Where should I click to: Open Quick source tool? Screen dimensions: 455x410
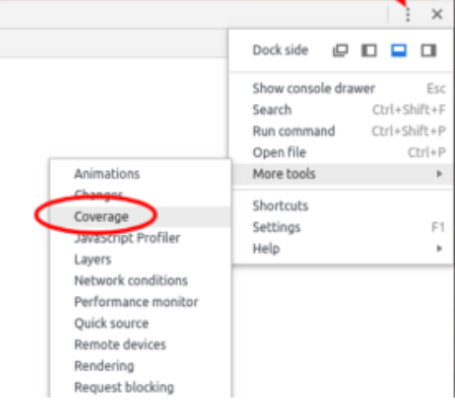coord(140,323)
